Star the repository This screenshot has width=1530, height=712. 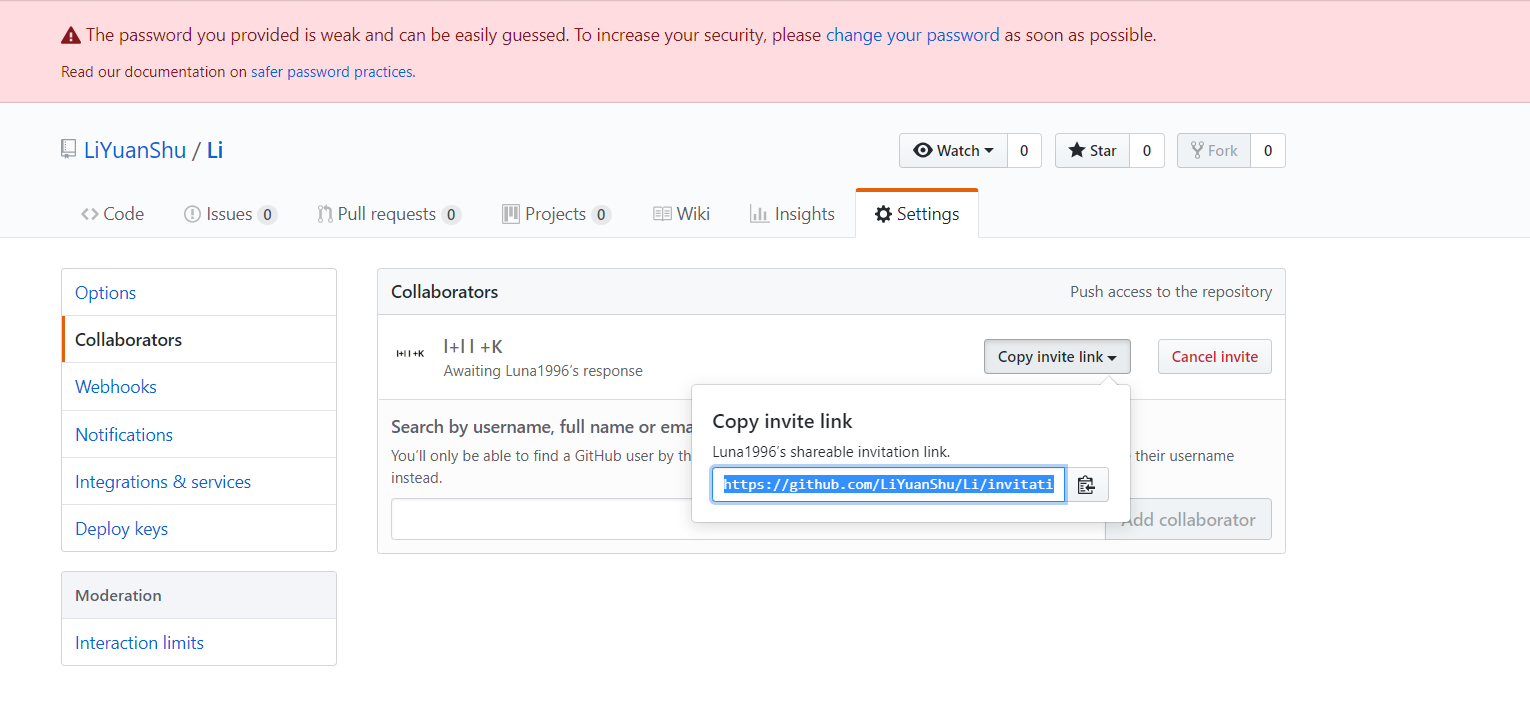pyautogui.click(x=1092, y=151)
